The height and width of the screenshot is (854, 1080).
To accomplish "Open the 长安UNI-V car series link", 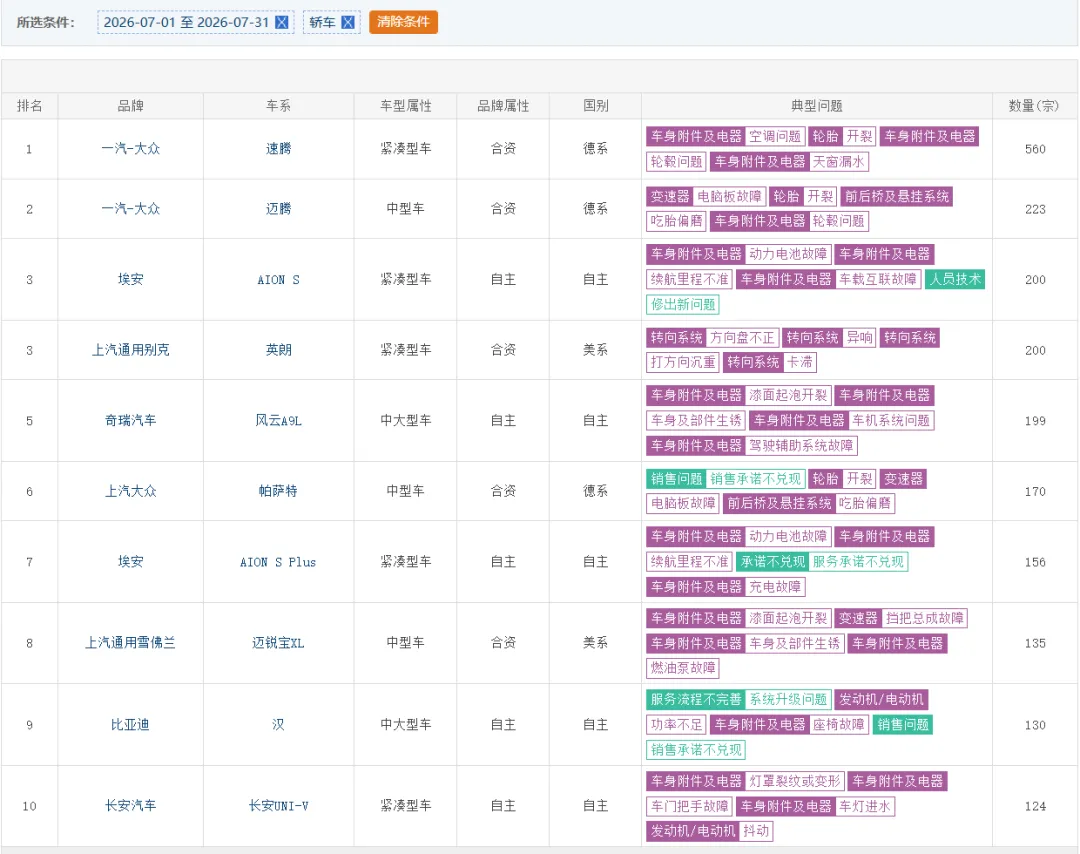I will 278,806.
